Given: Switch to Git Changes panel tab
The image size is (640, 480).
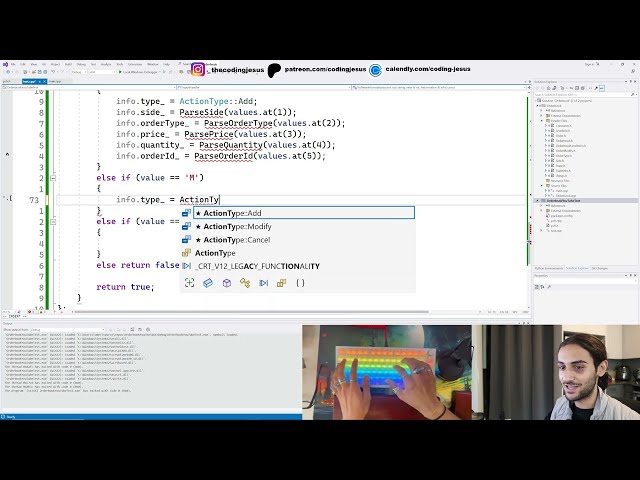Looking at the screenshot, I should pyautogui.click(x=600, y=268).
